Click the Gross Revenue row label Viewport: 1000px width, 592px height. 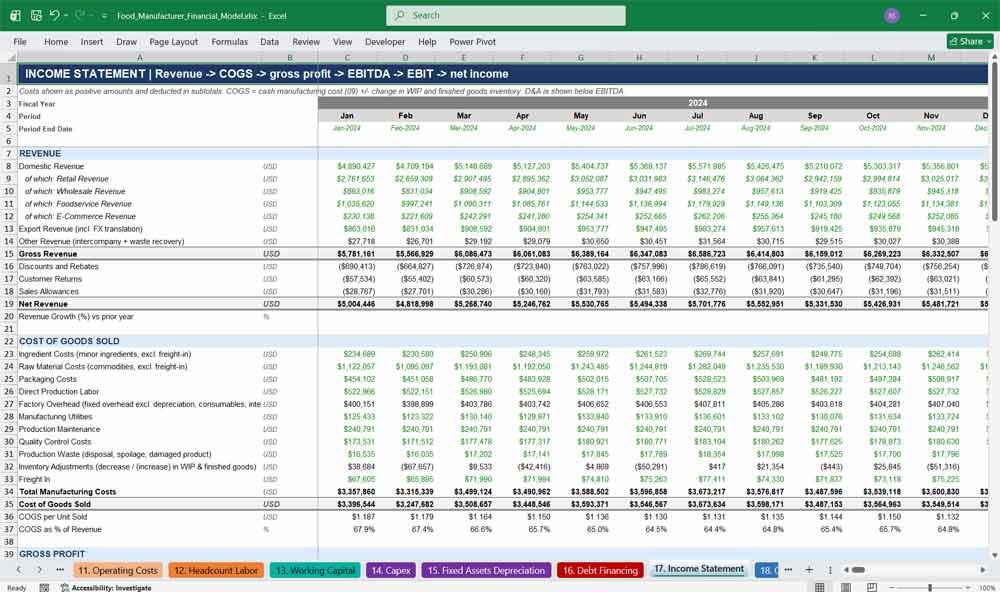[x=48, y=254]
